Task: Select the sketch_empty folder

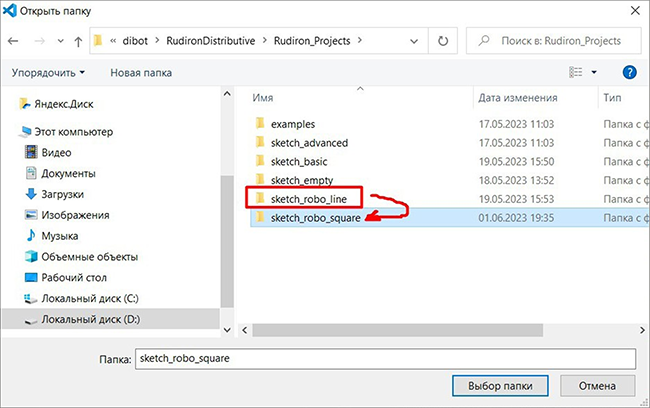Action: point(302,180)
